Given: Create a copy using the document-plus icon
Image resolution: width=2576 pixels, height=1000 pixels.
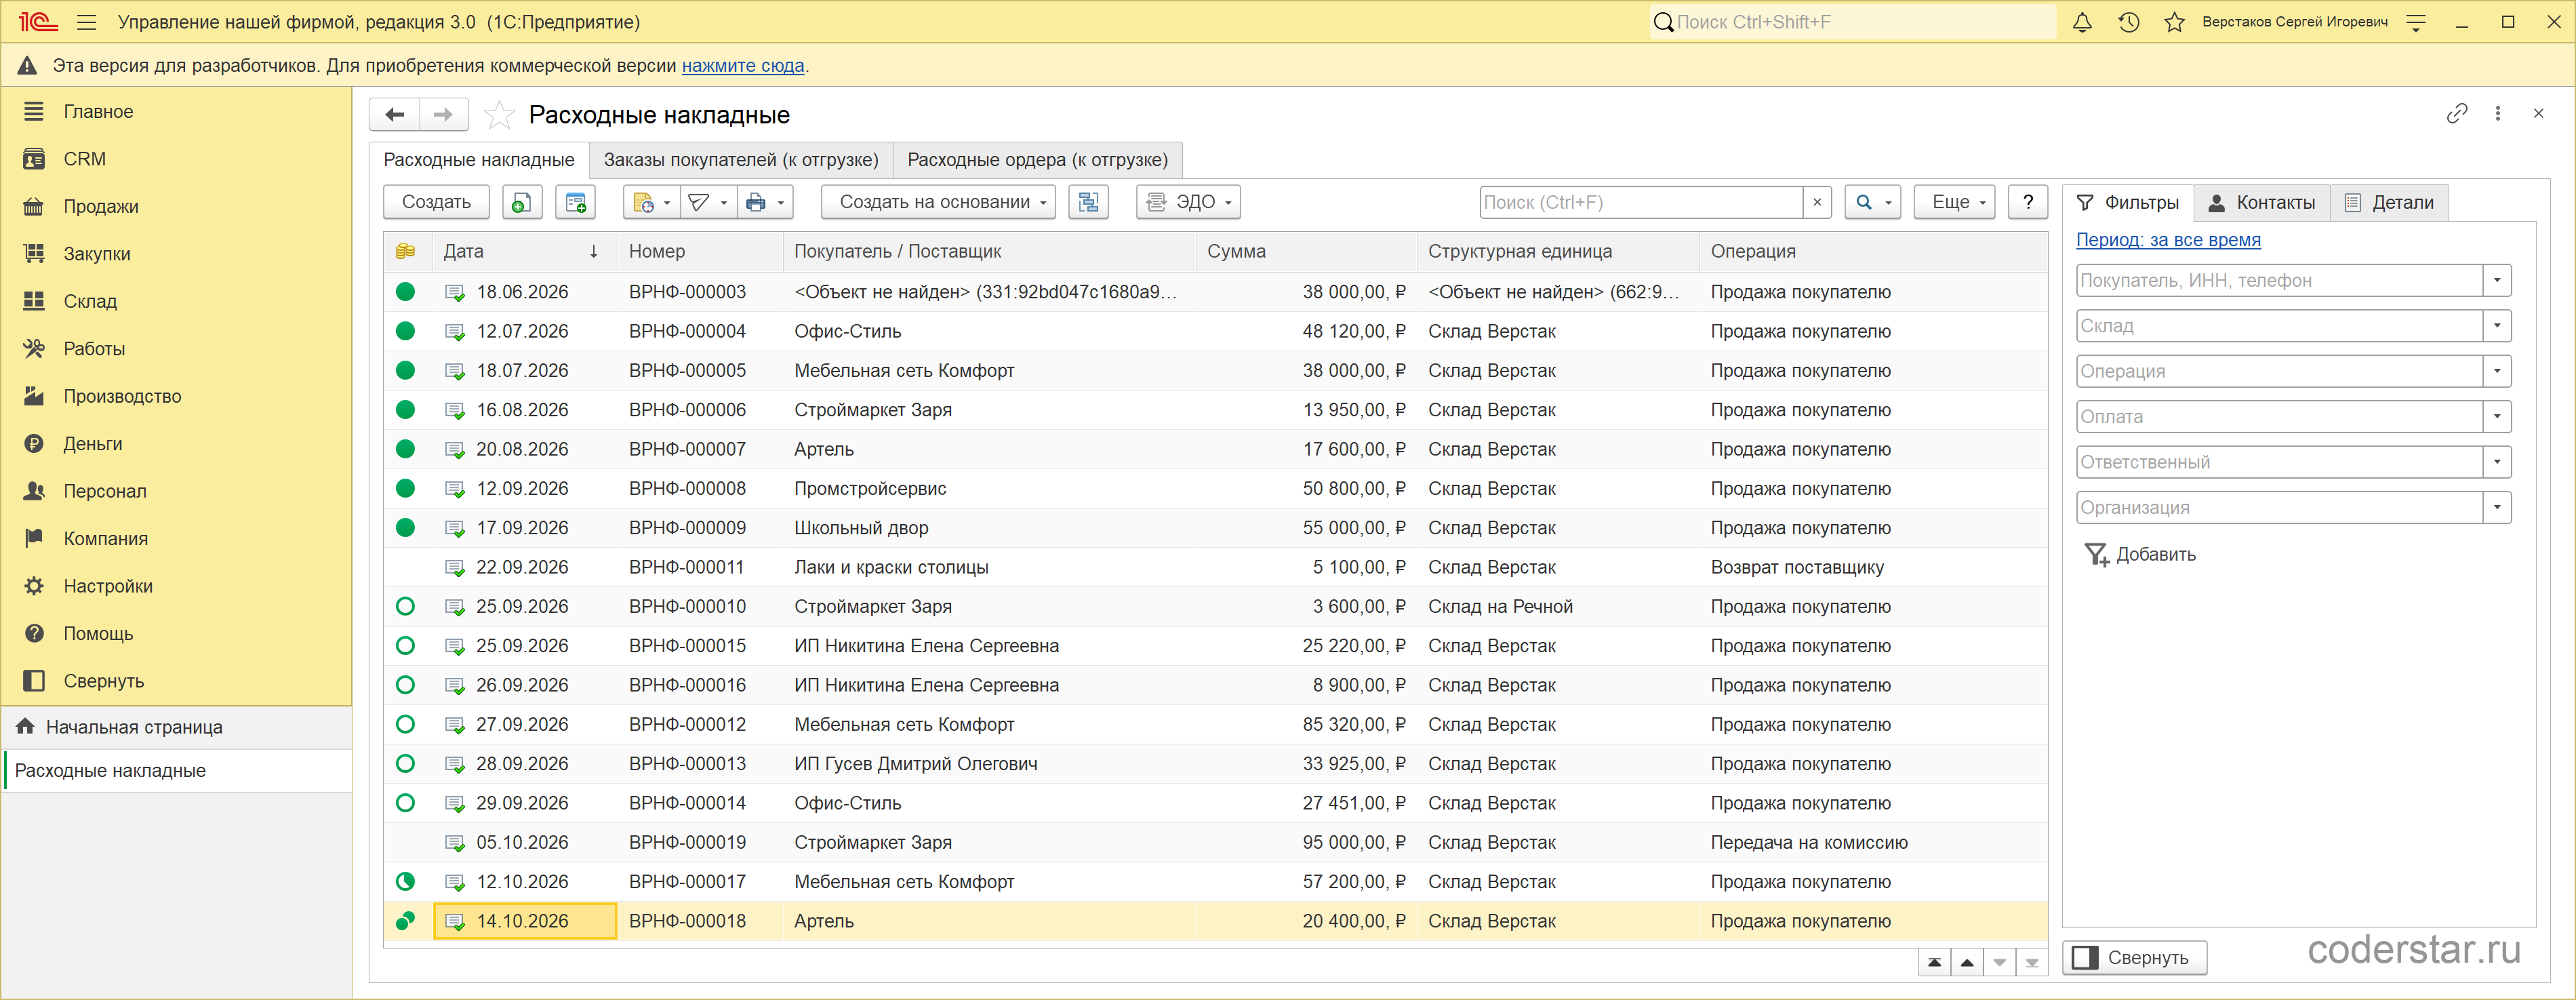Looking at the screenshot, I should (522, 202).
